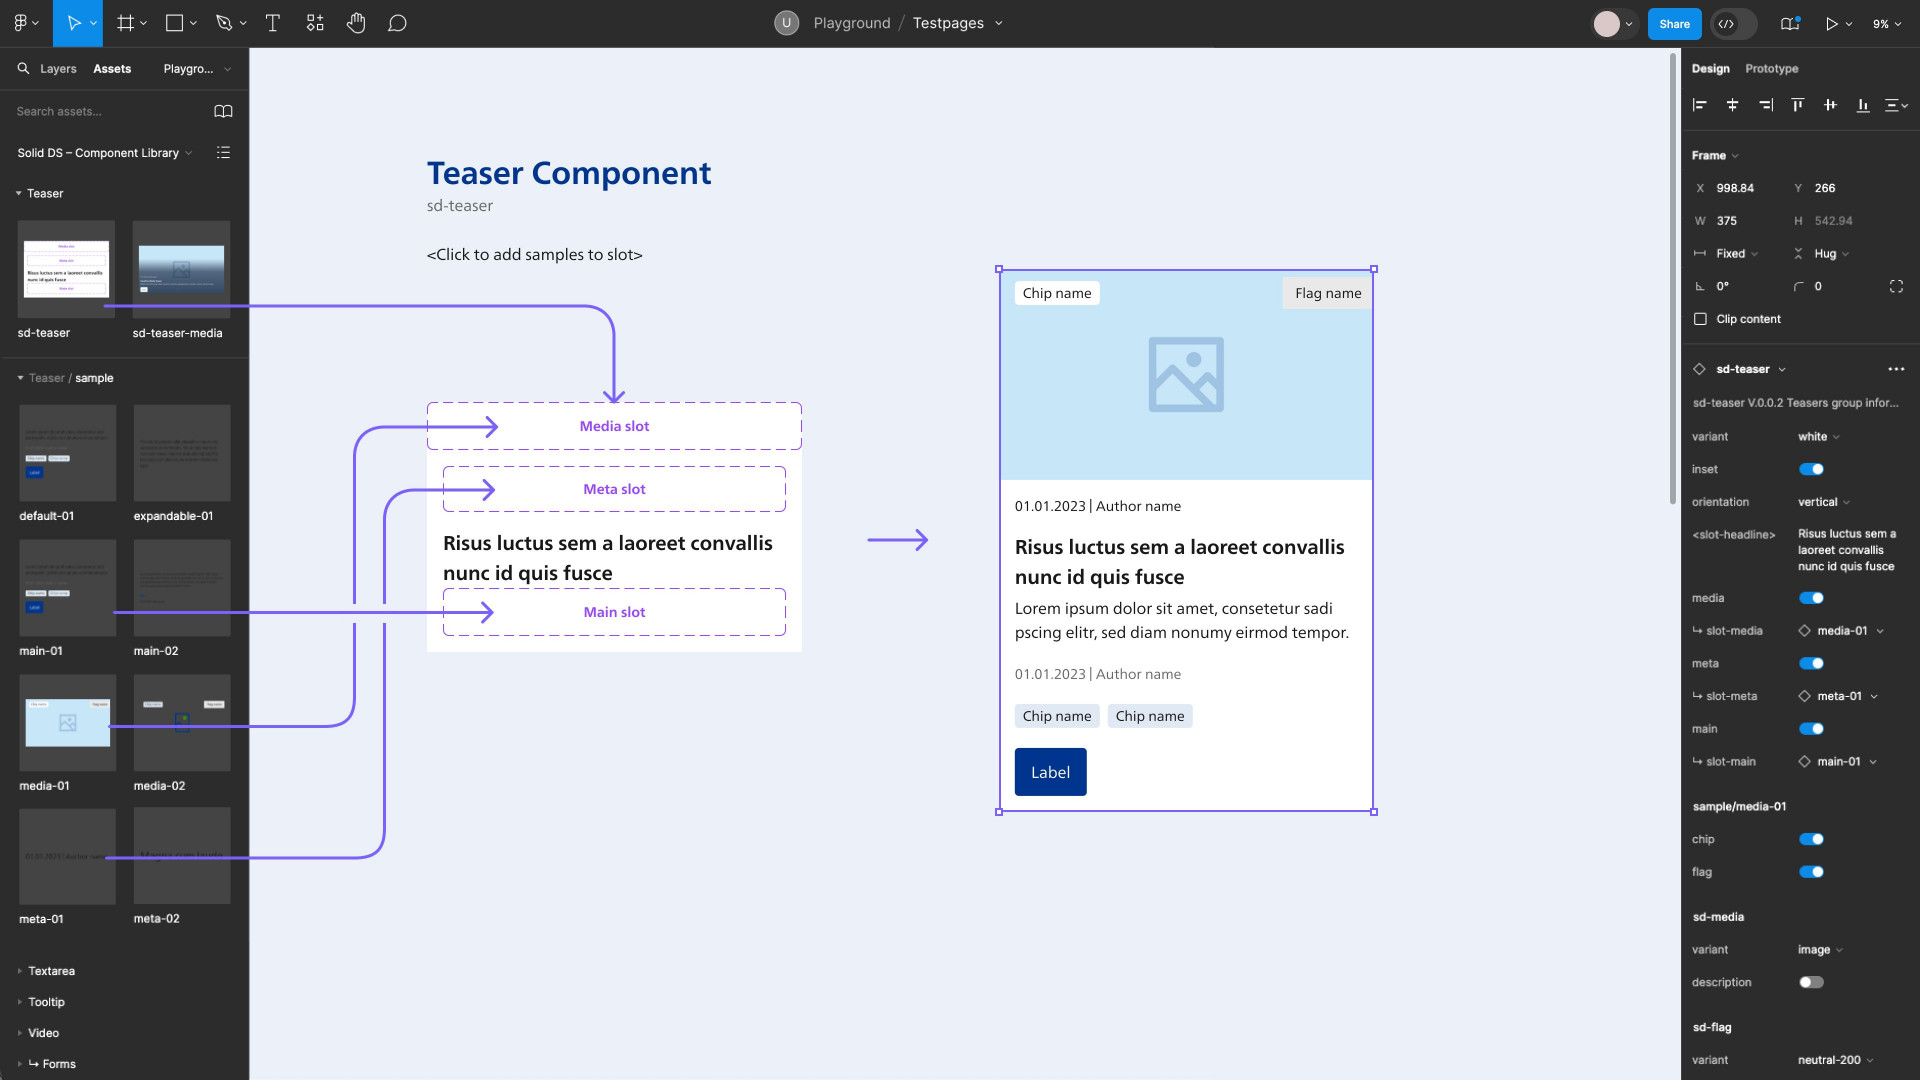Open the zoom level dropdown

tap(1885, 23)
